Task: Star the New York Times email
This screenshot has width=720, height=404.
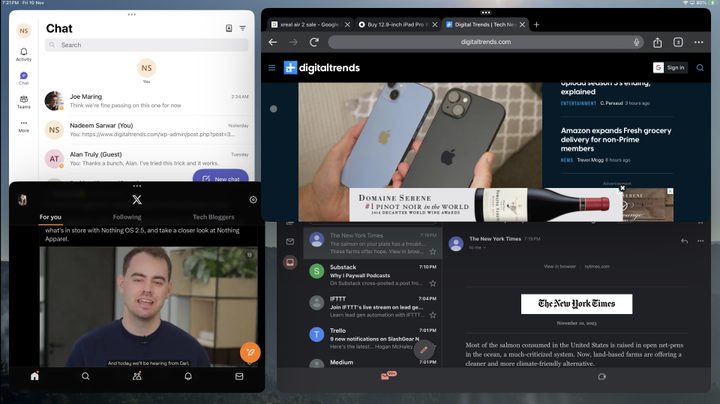Action: 433,252
